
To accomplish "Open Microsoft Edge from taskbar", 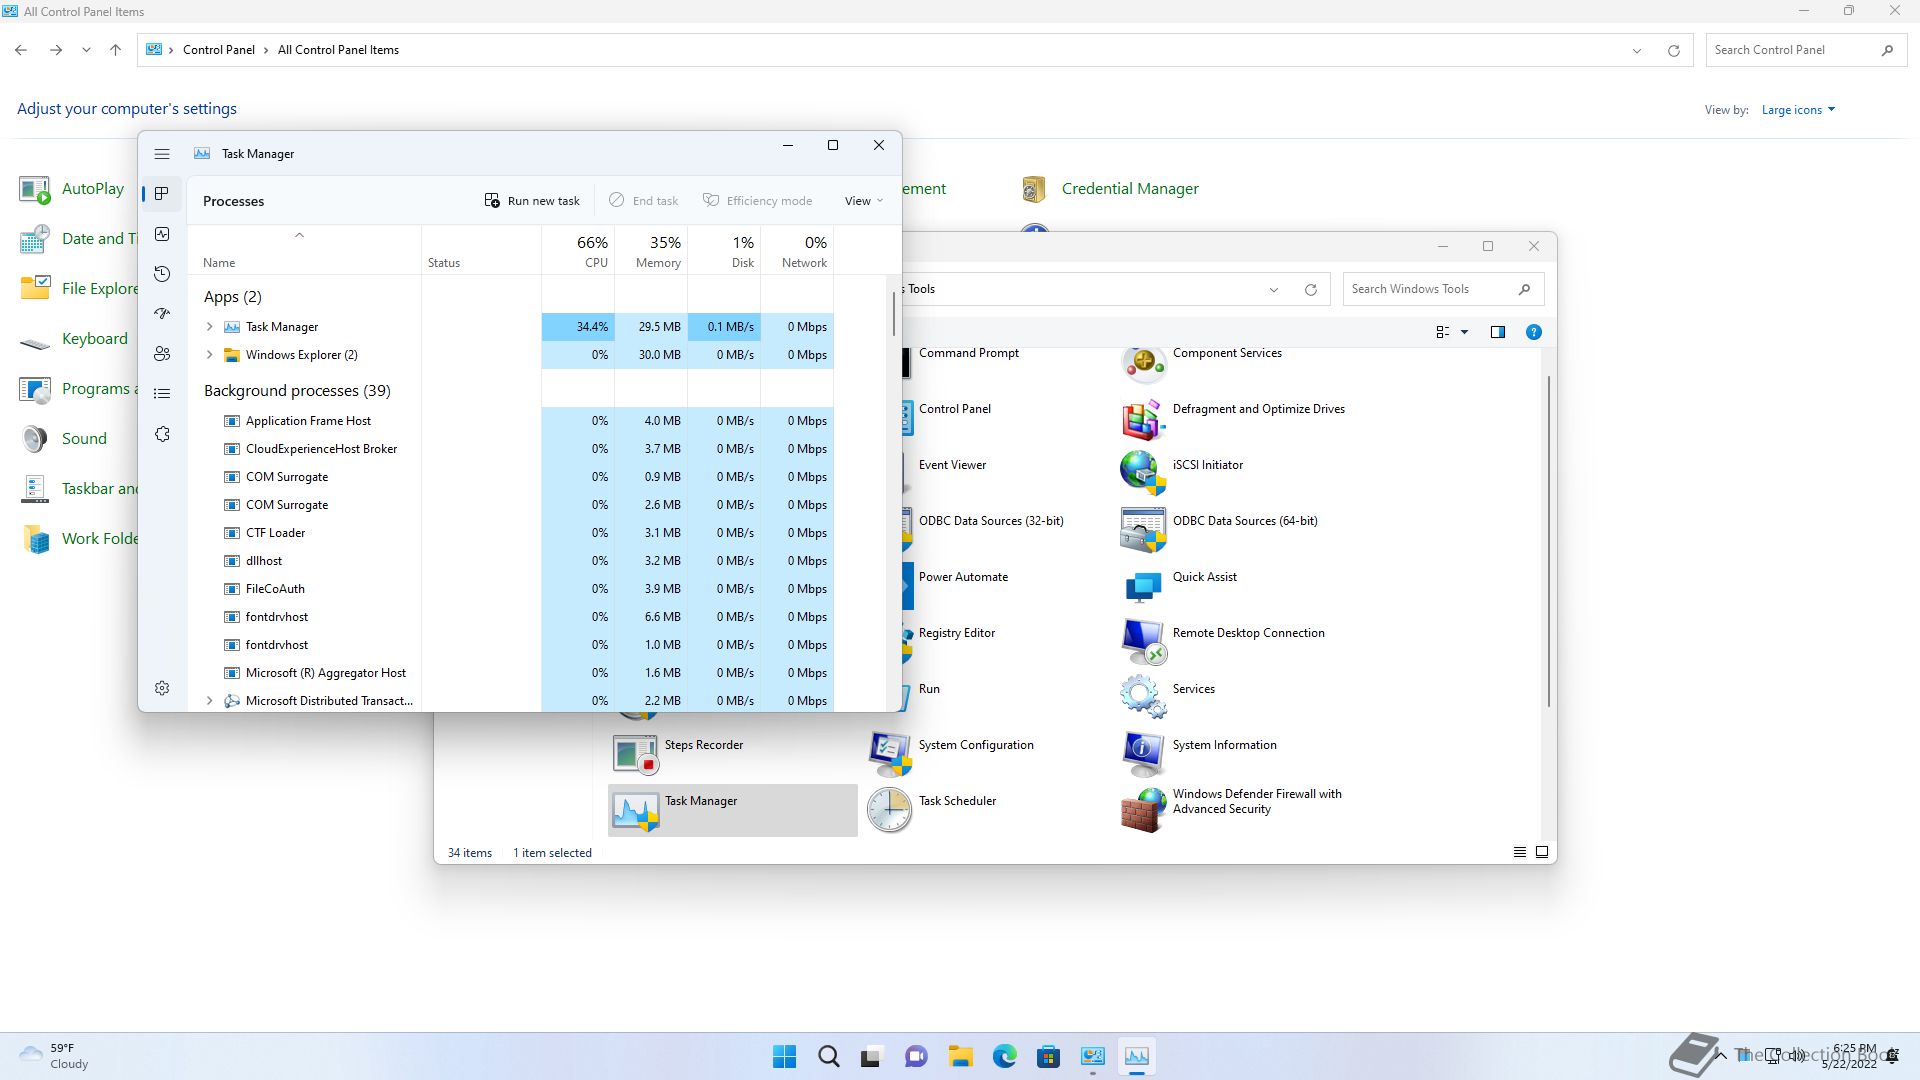I will pos(1004,1057).
